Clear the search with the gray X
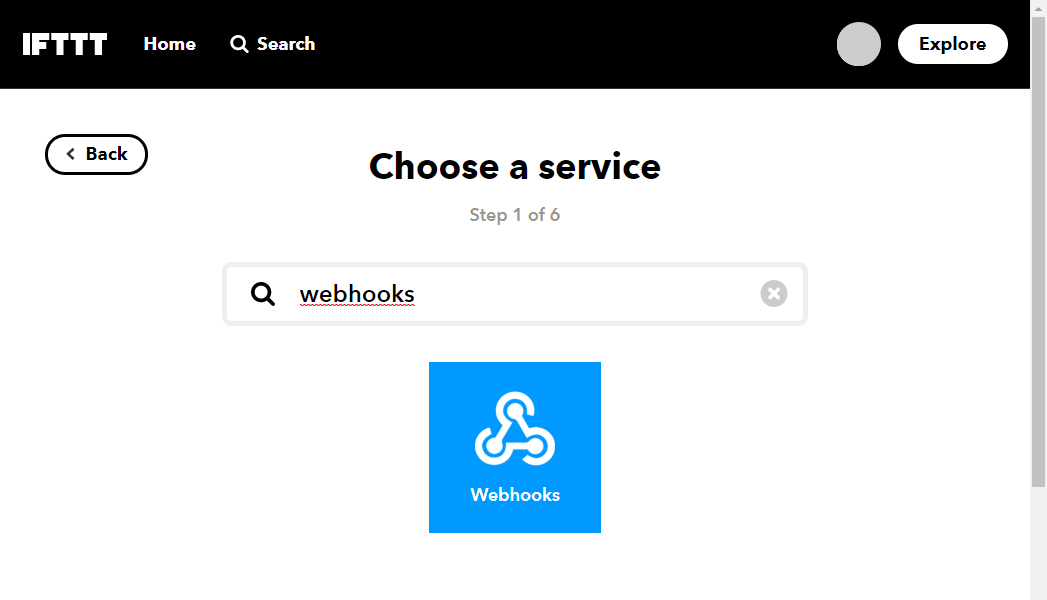Screen dimensions: 1047x600 click(x=773, y=294)
